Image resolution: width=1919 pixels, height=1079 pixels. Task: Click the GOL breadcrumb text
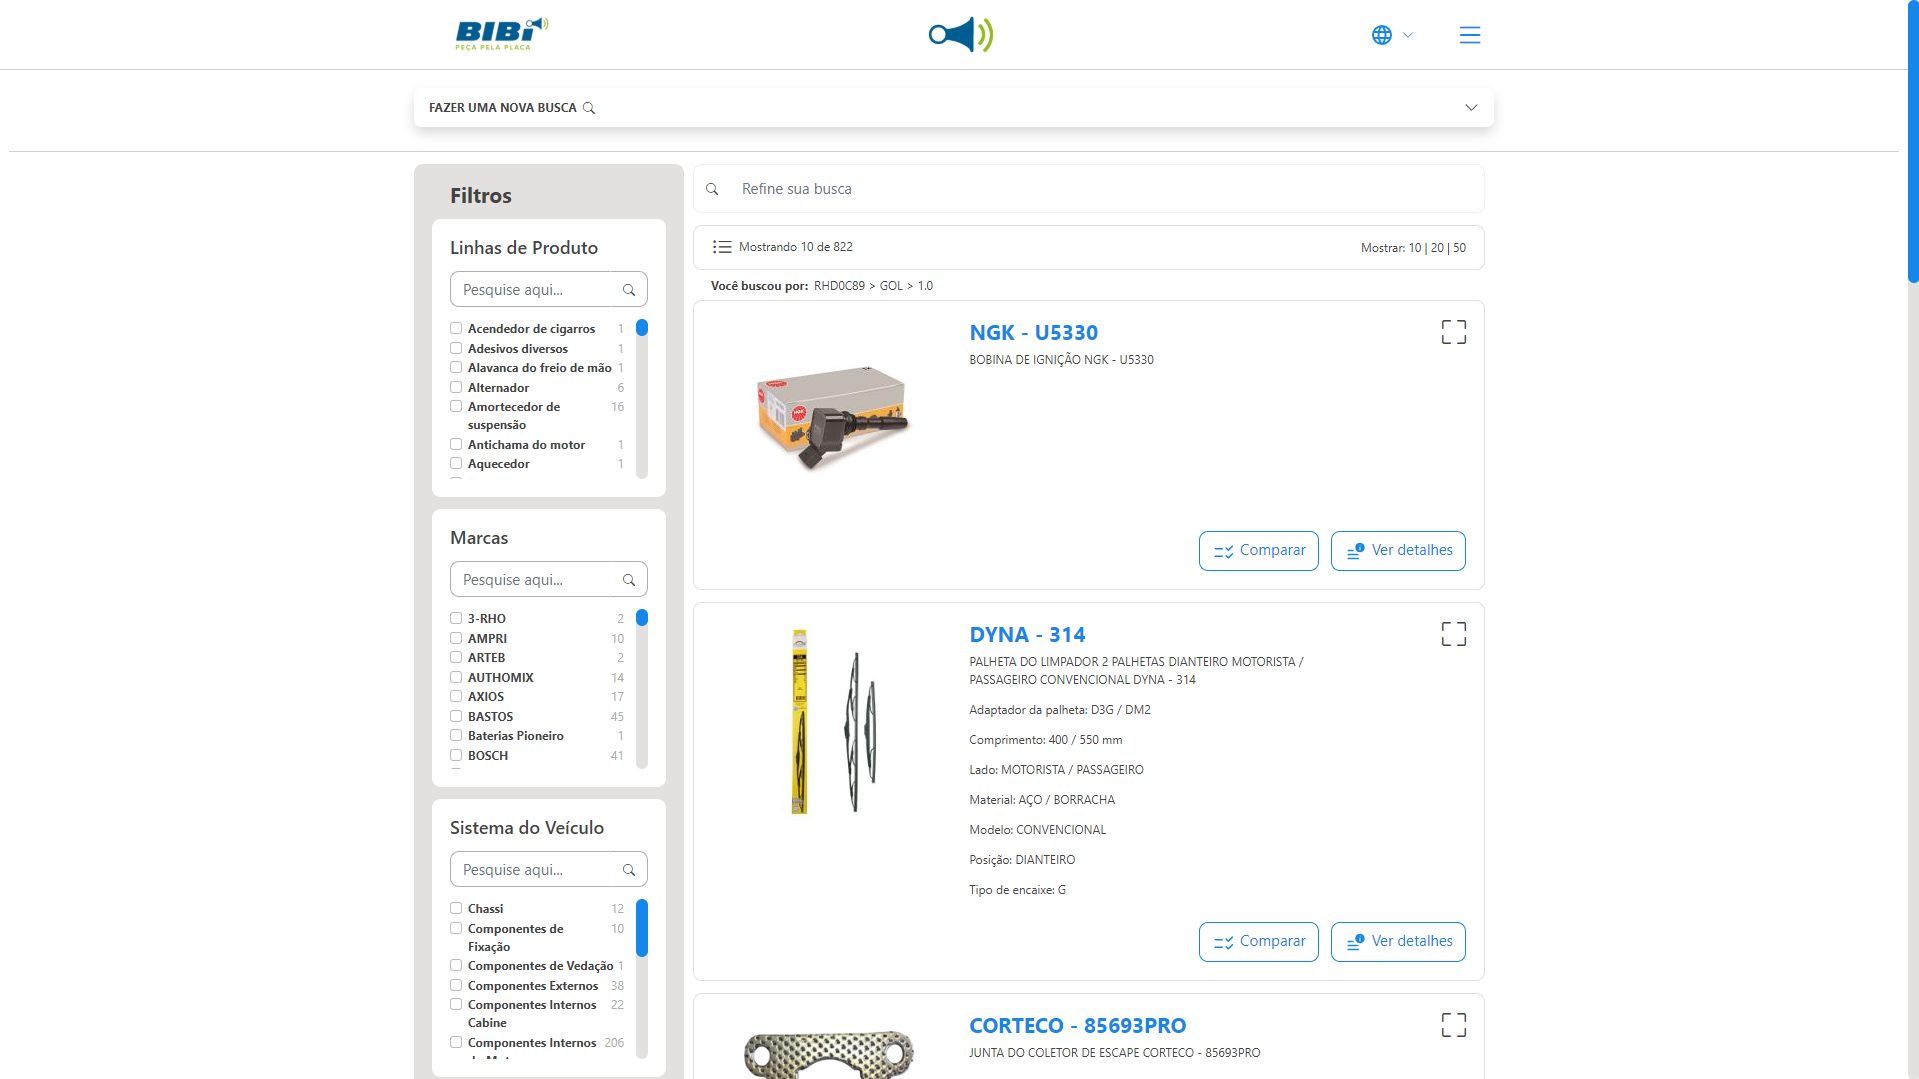click(x=891, y=286)
